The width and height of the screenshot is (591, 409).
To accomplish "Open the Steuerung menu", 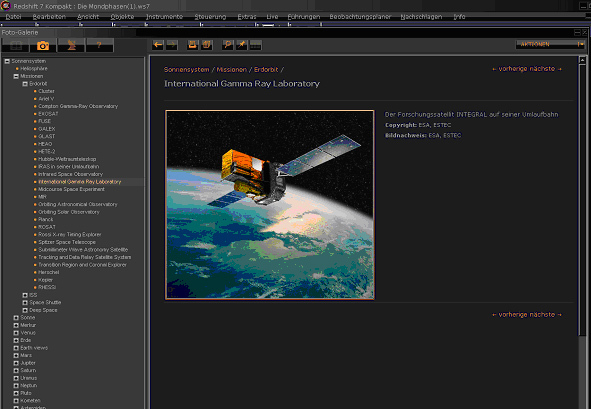I will point(210,17).
